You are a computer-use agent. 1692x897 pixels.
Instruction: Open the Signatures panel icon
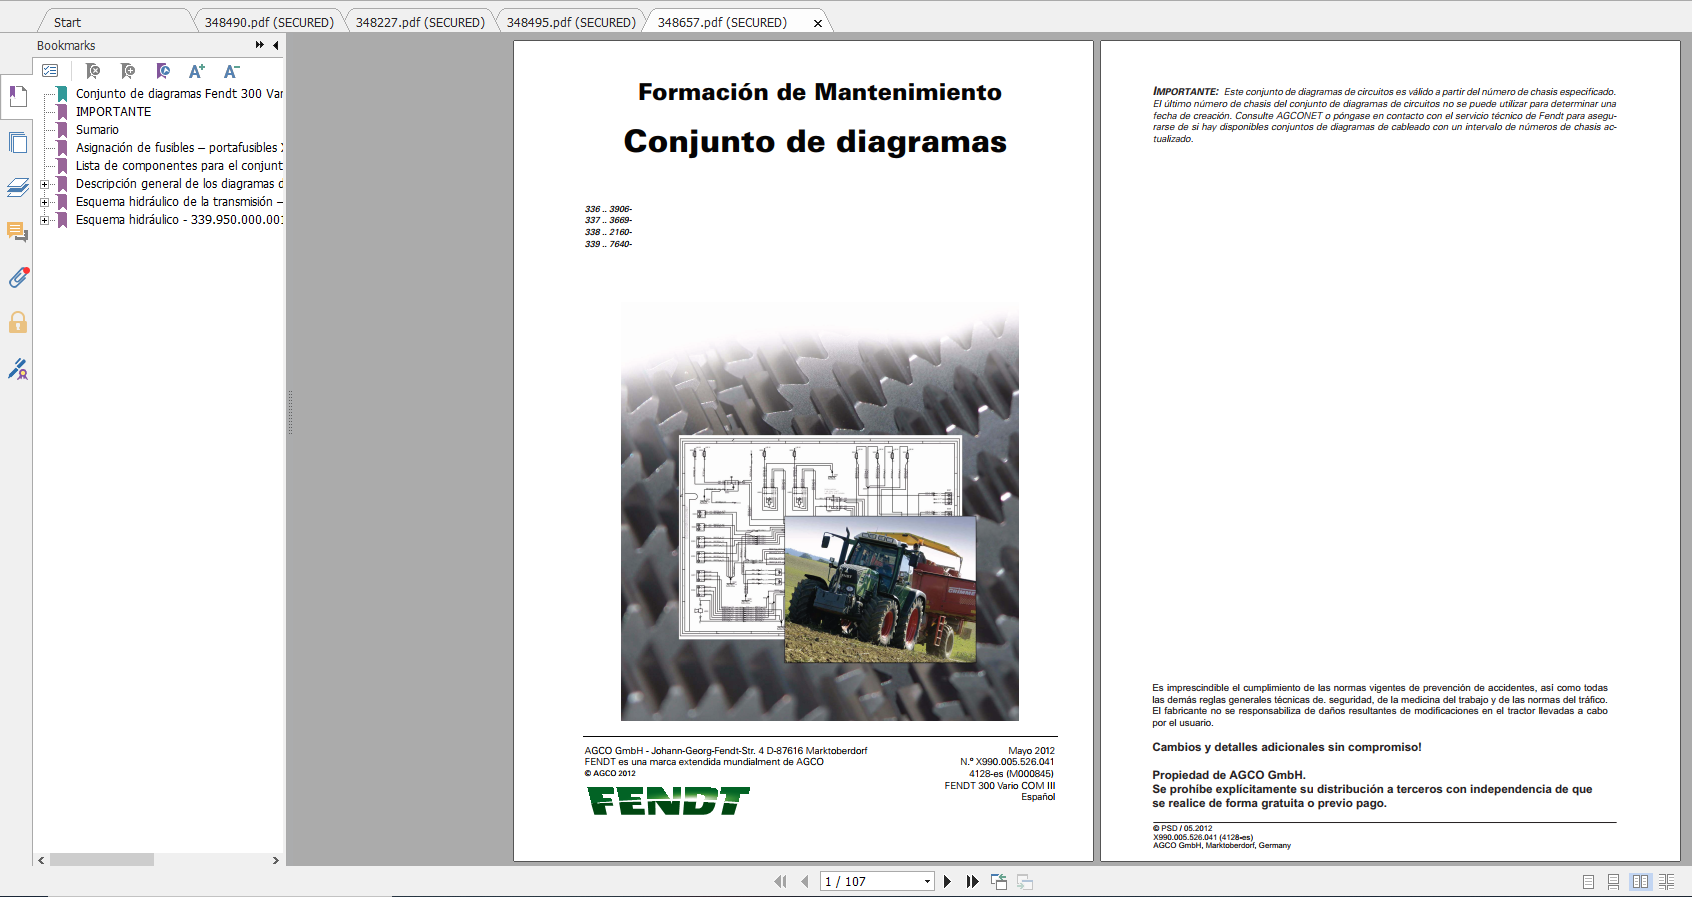click(x=17, y=369)
